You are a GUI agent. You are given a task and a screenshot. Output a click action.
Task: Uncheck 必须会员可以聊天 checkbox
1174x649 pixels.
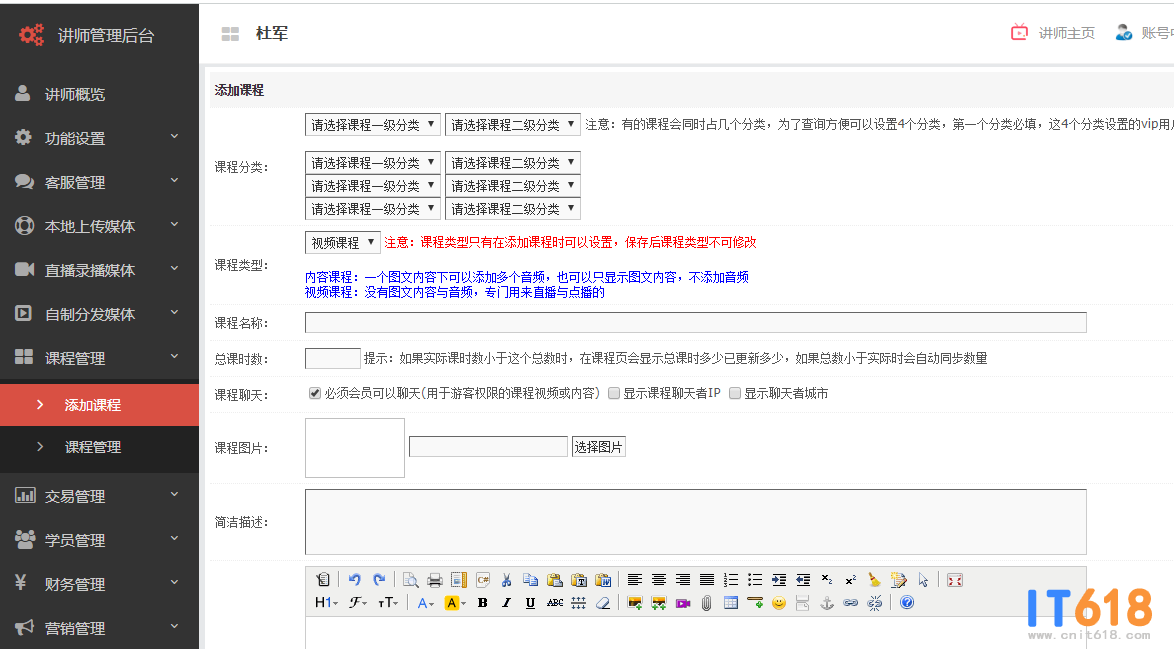[315, 394]
